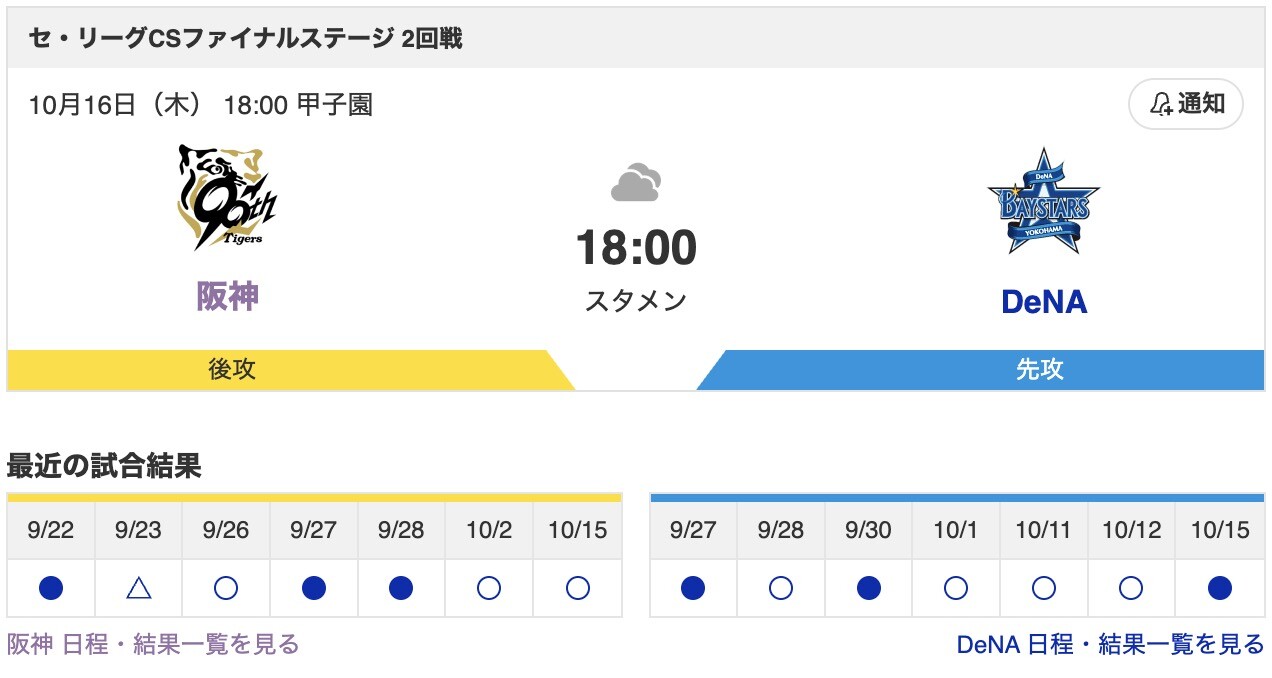Open the DeNA team name link
This screenshot has height=678, width=1272.
coord(1043,301)
